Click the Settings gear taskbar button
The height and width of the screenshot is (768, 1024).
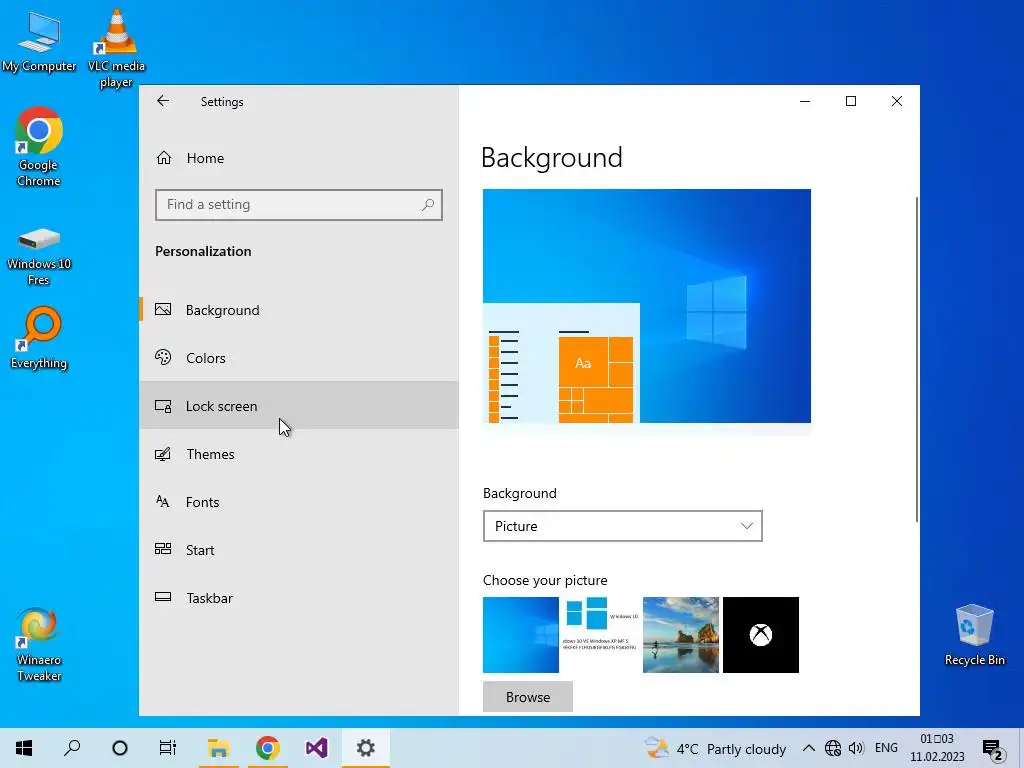pos(366,748)
